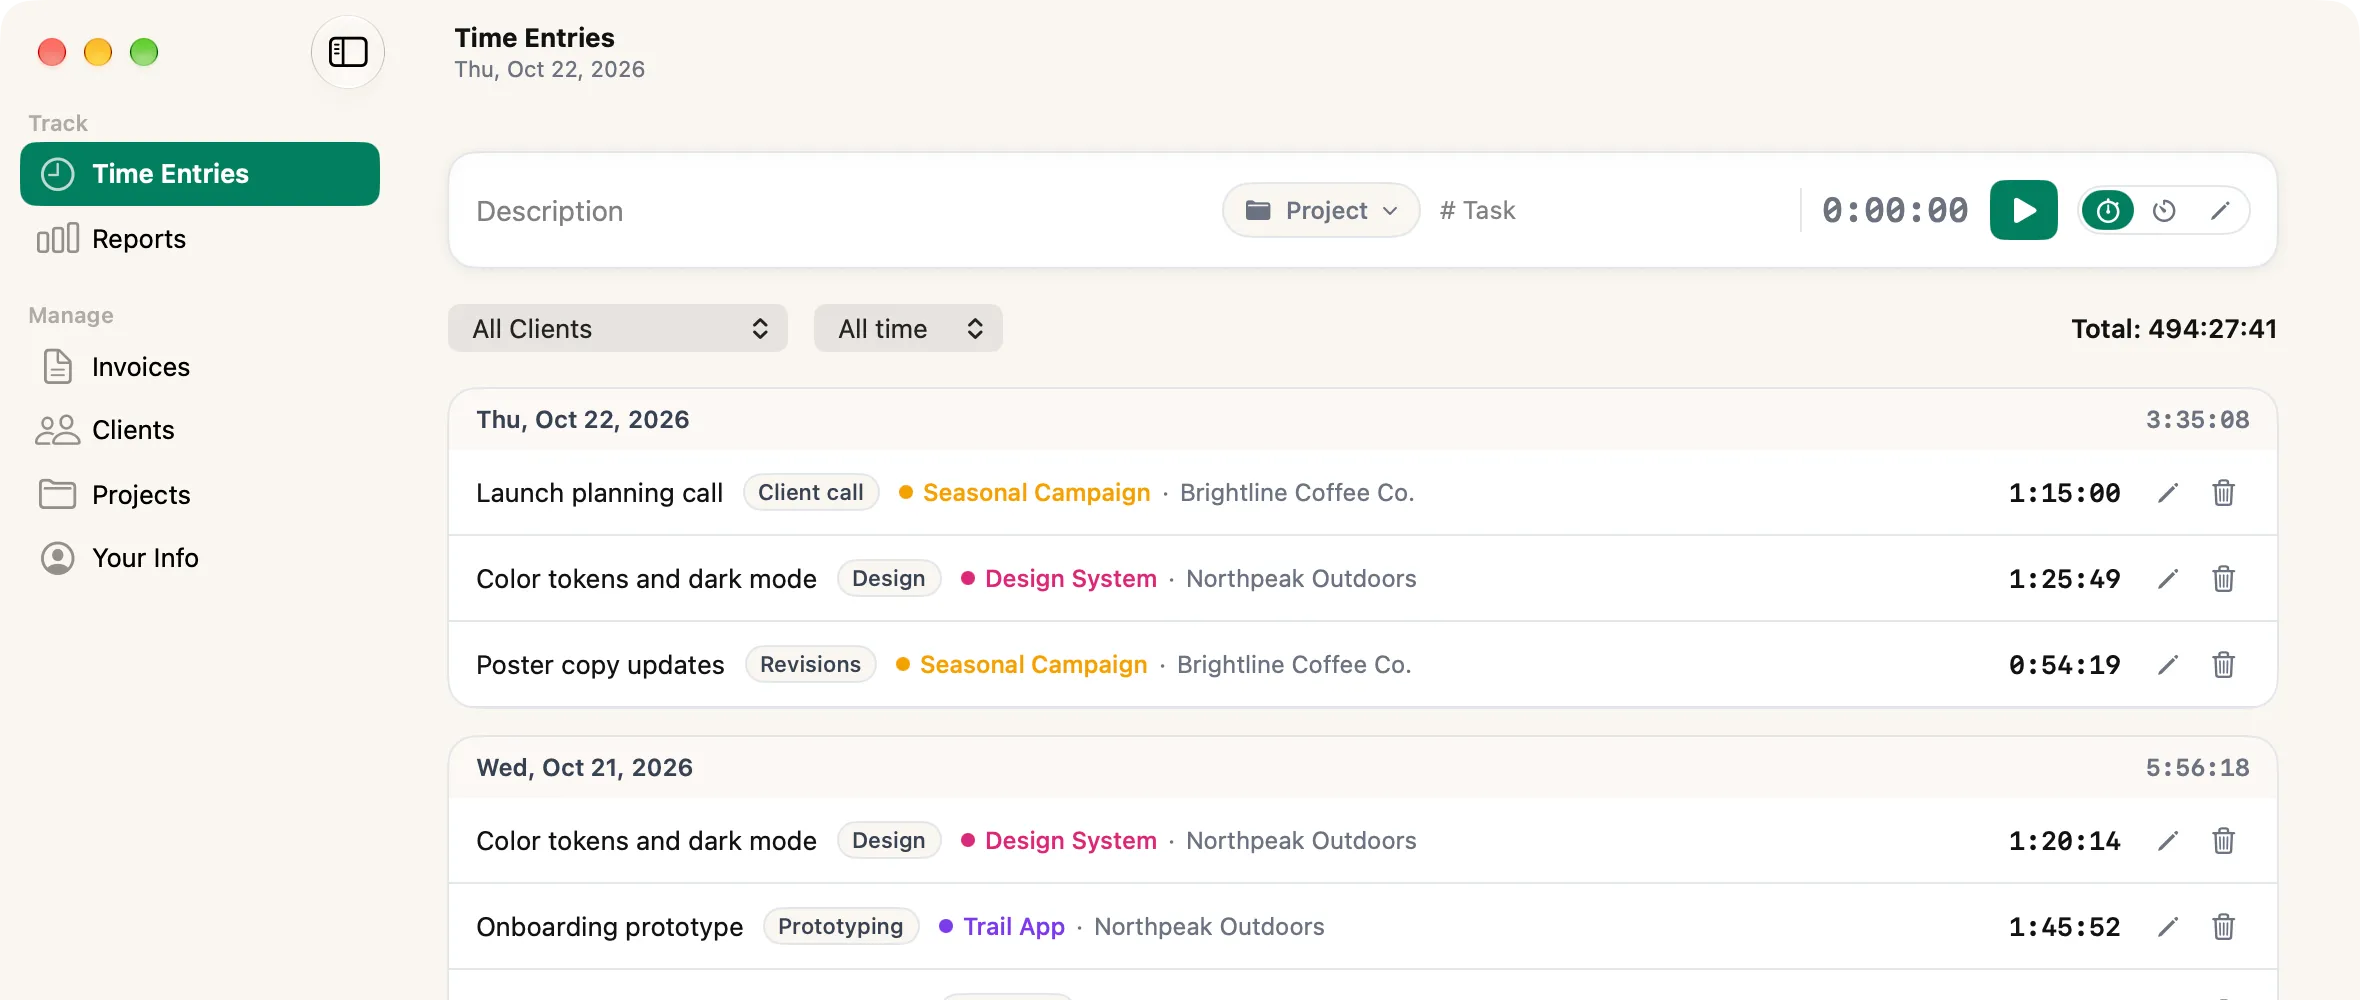Viewport: 2360px width, 1000px height.
Task: Click the Revisions task tag
Action: pyautogui.click(x=810, y=664)
